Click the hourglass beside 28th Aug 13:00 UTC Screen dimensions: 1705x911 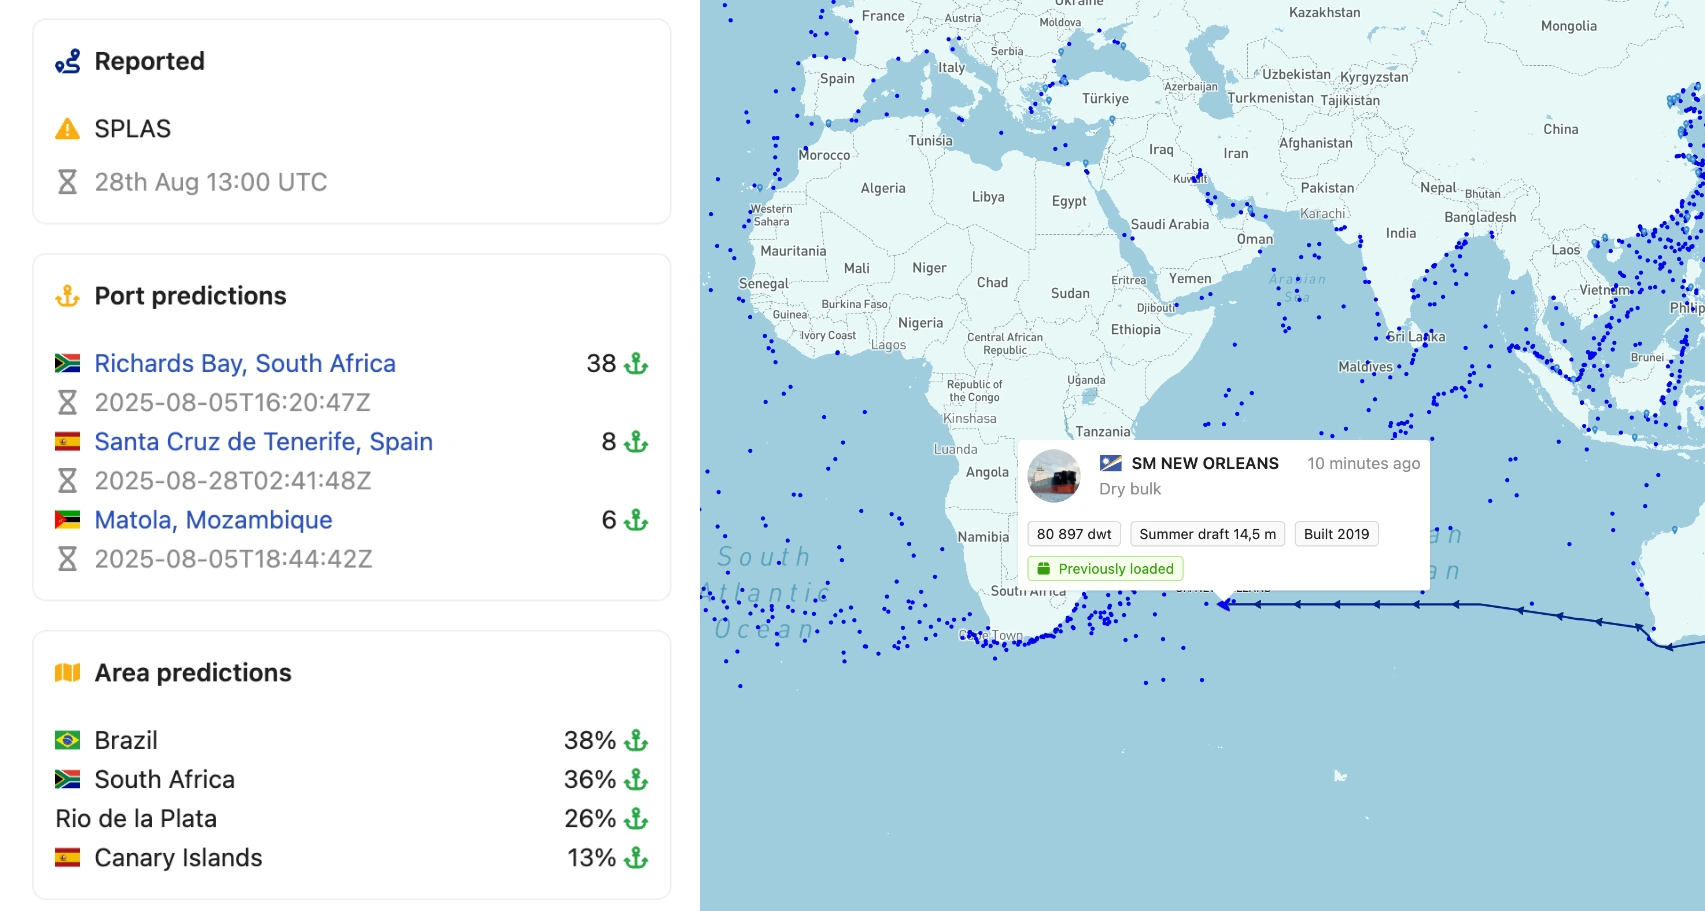tap(67, 182)
